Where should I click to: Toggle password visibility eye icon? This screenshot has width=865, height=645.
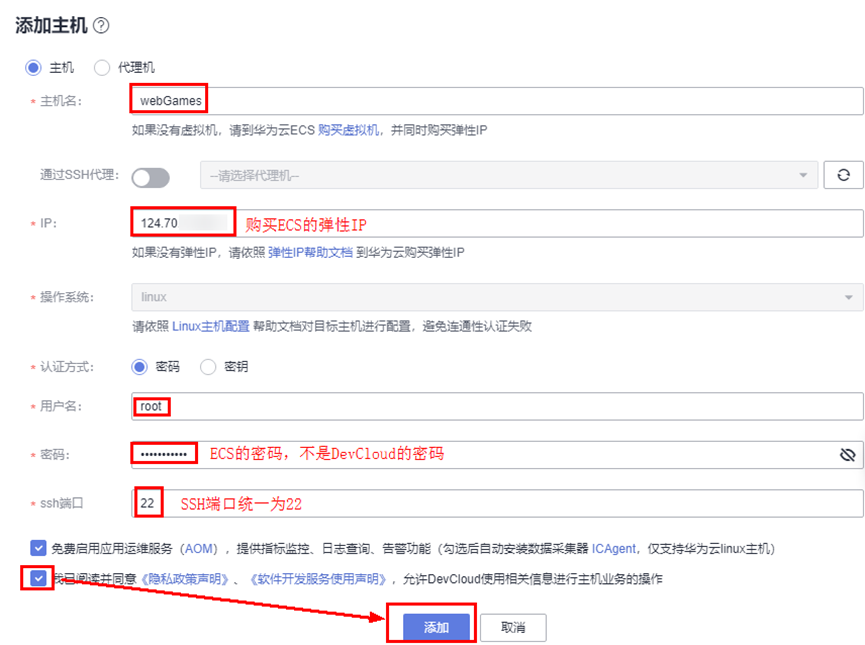pos(847,455)
